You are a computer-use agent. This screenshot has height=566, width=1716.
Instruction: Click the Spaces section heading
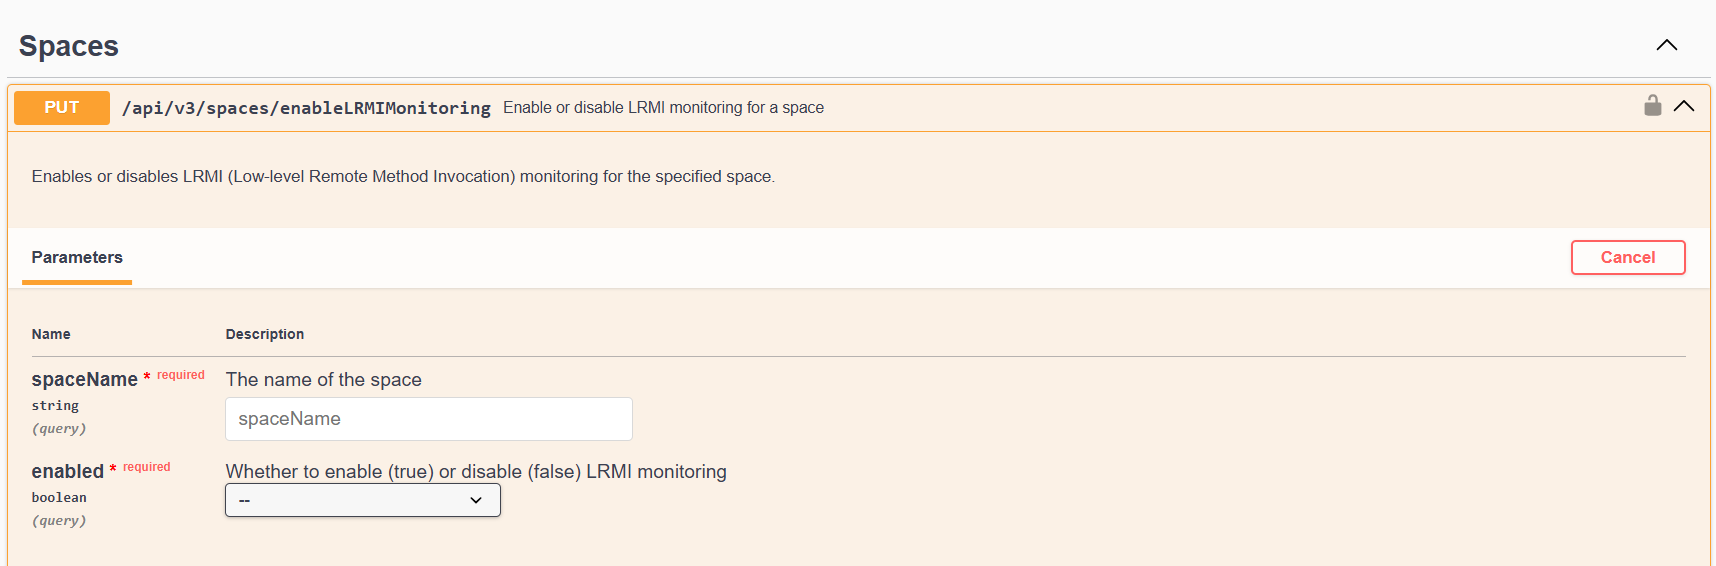69,46
